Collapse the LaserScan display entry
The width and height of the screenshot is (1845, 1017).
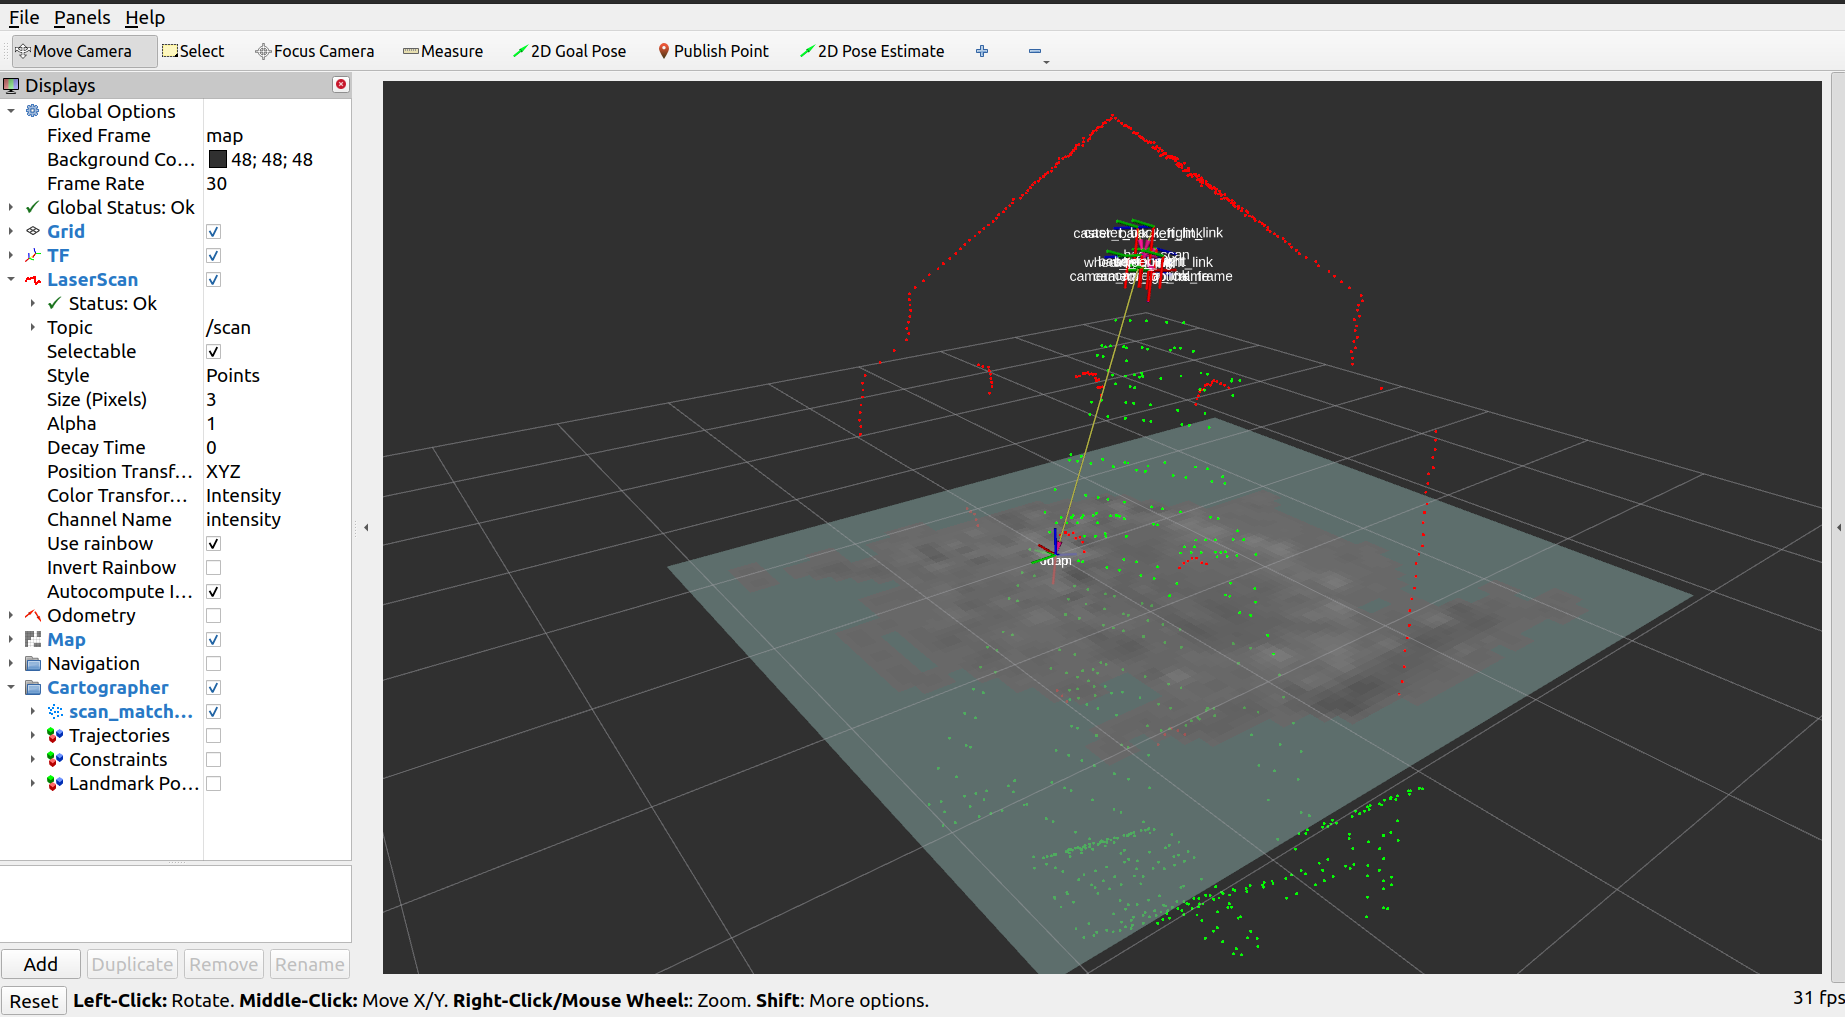pos(10,279)
